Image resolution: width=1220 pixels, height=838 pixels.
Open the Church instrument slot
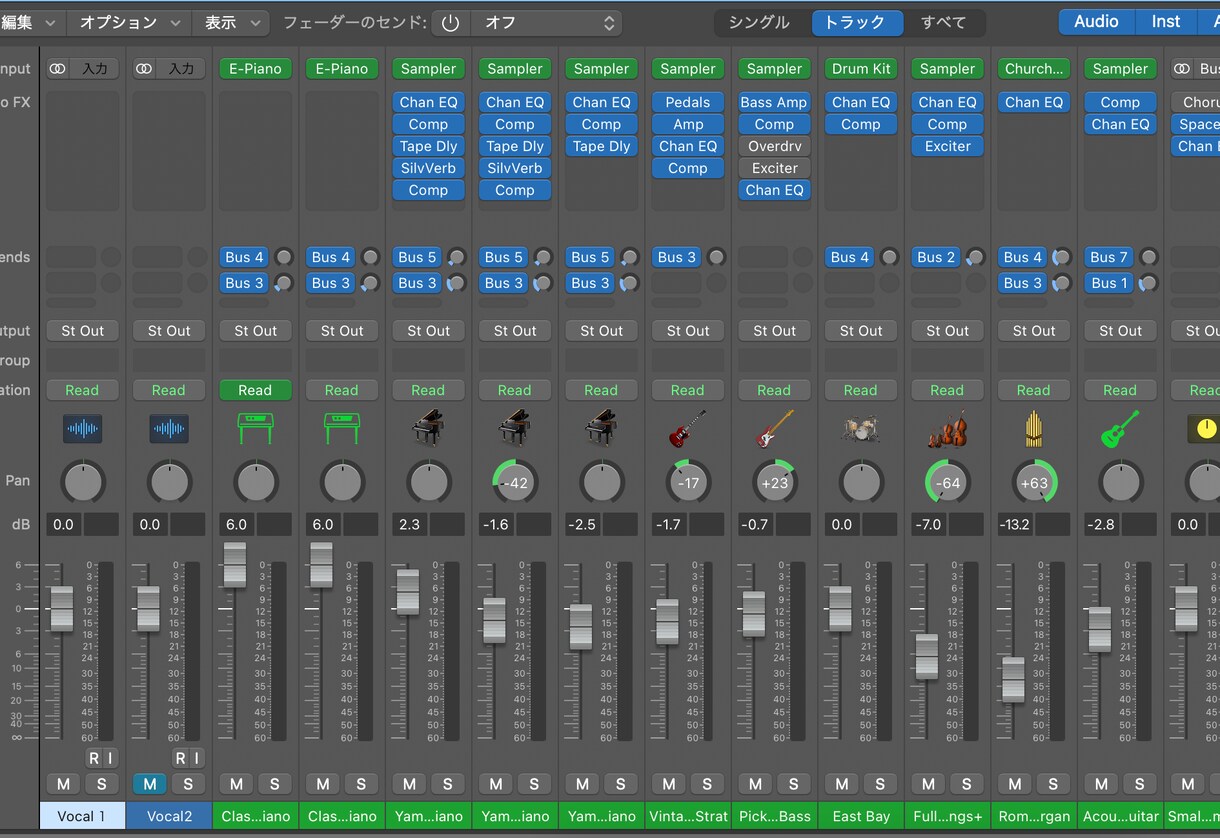click(1034, 68)
